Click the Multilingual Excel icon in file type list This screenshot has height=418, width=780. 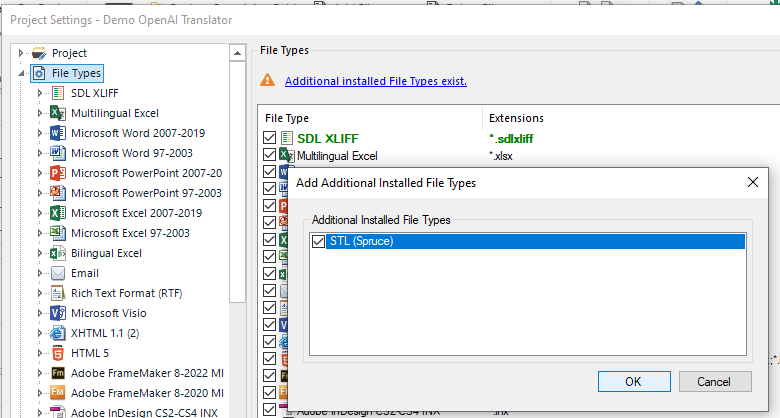287,155
